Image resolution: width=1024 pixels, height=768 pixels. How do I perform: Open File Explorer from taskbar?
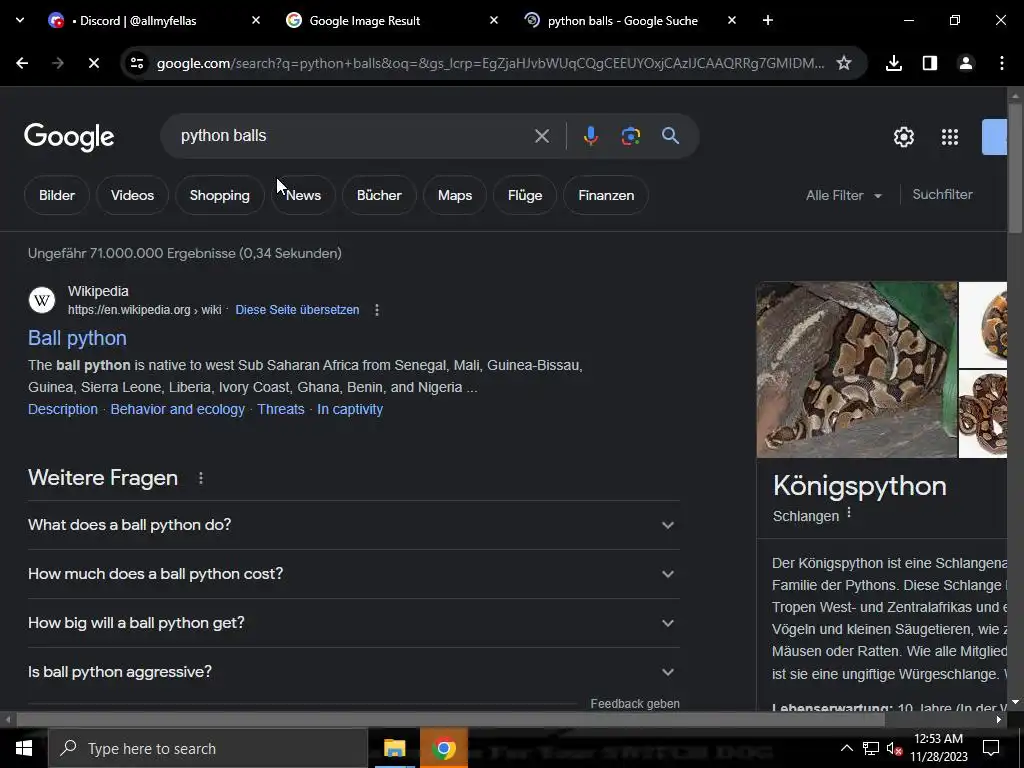click(394, 748)
